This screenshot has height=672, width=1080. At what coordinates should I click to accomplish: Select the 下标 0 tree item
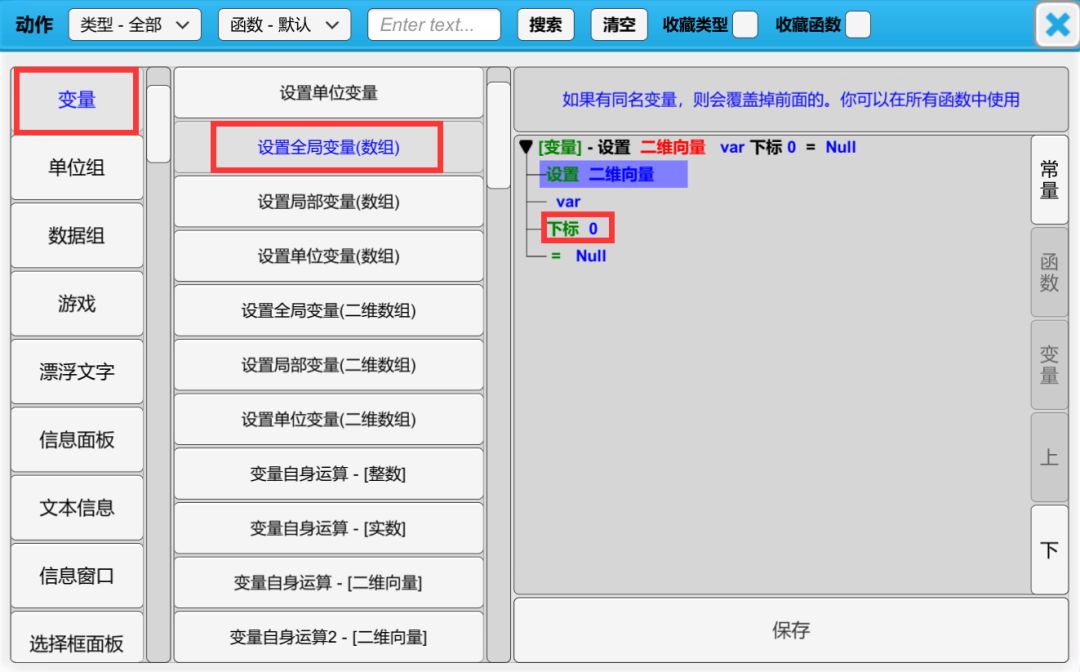(x=573, y=229)
